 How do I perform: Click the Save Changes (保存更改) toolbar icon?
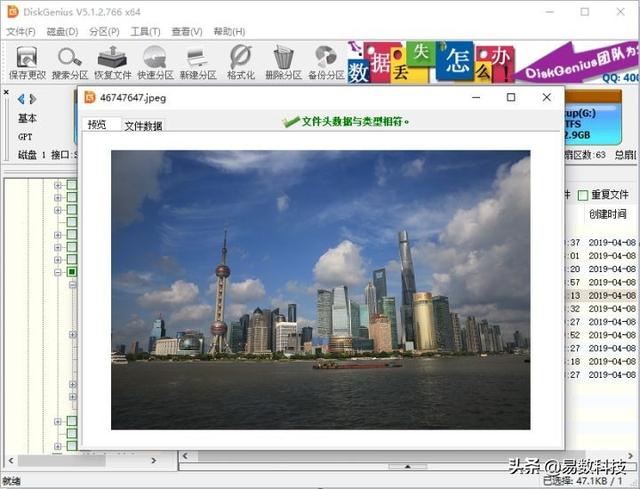click(x=27, y=62)
